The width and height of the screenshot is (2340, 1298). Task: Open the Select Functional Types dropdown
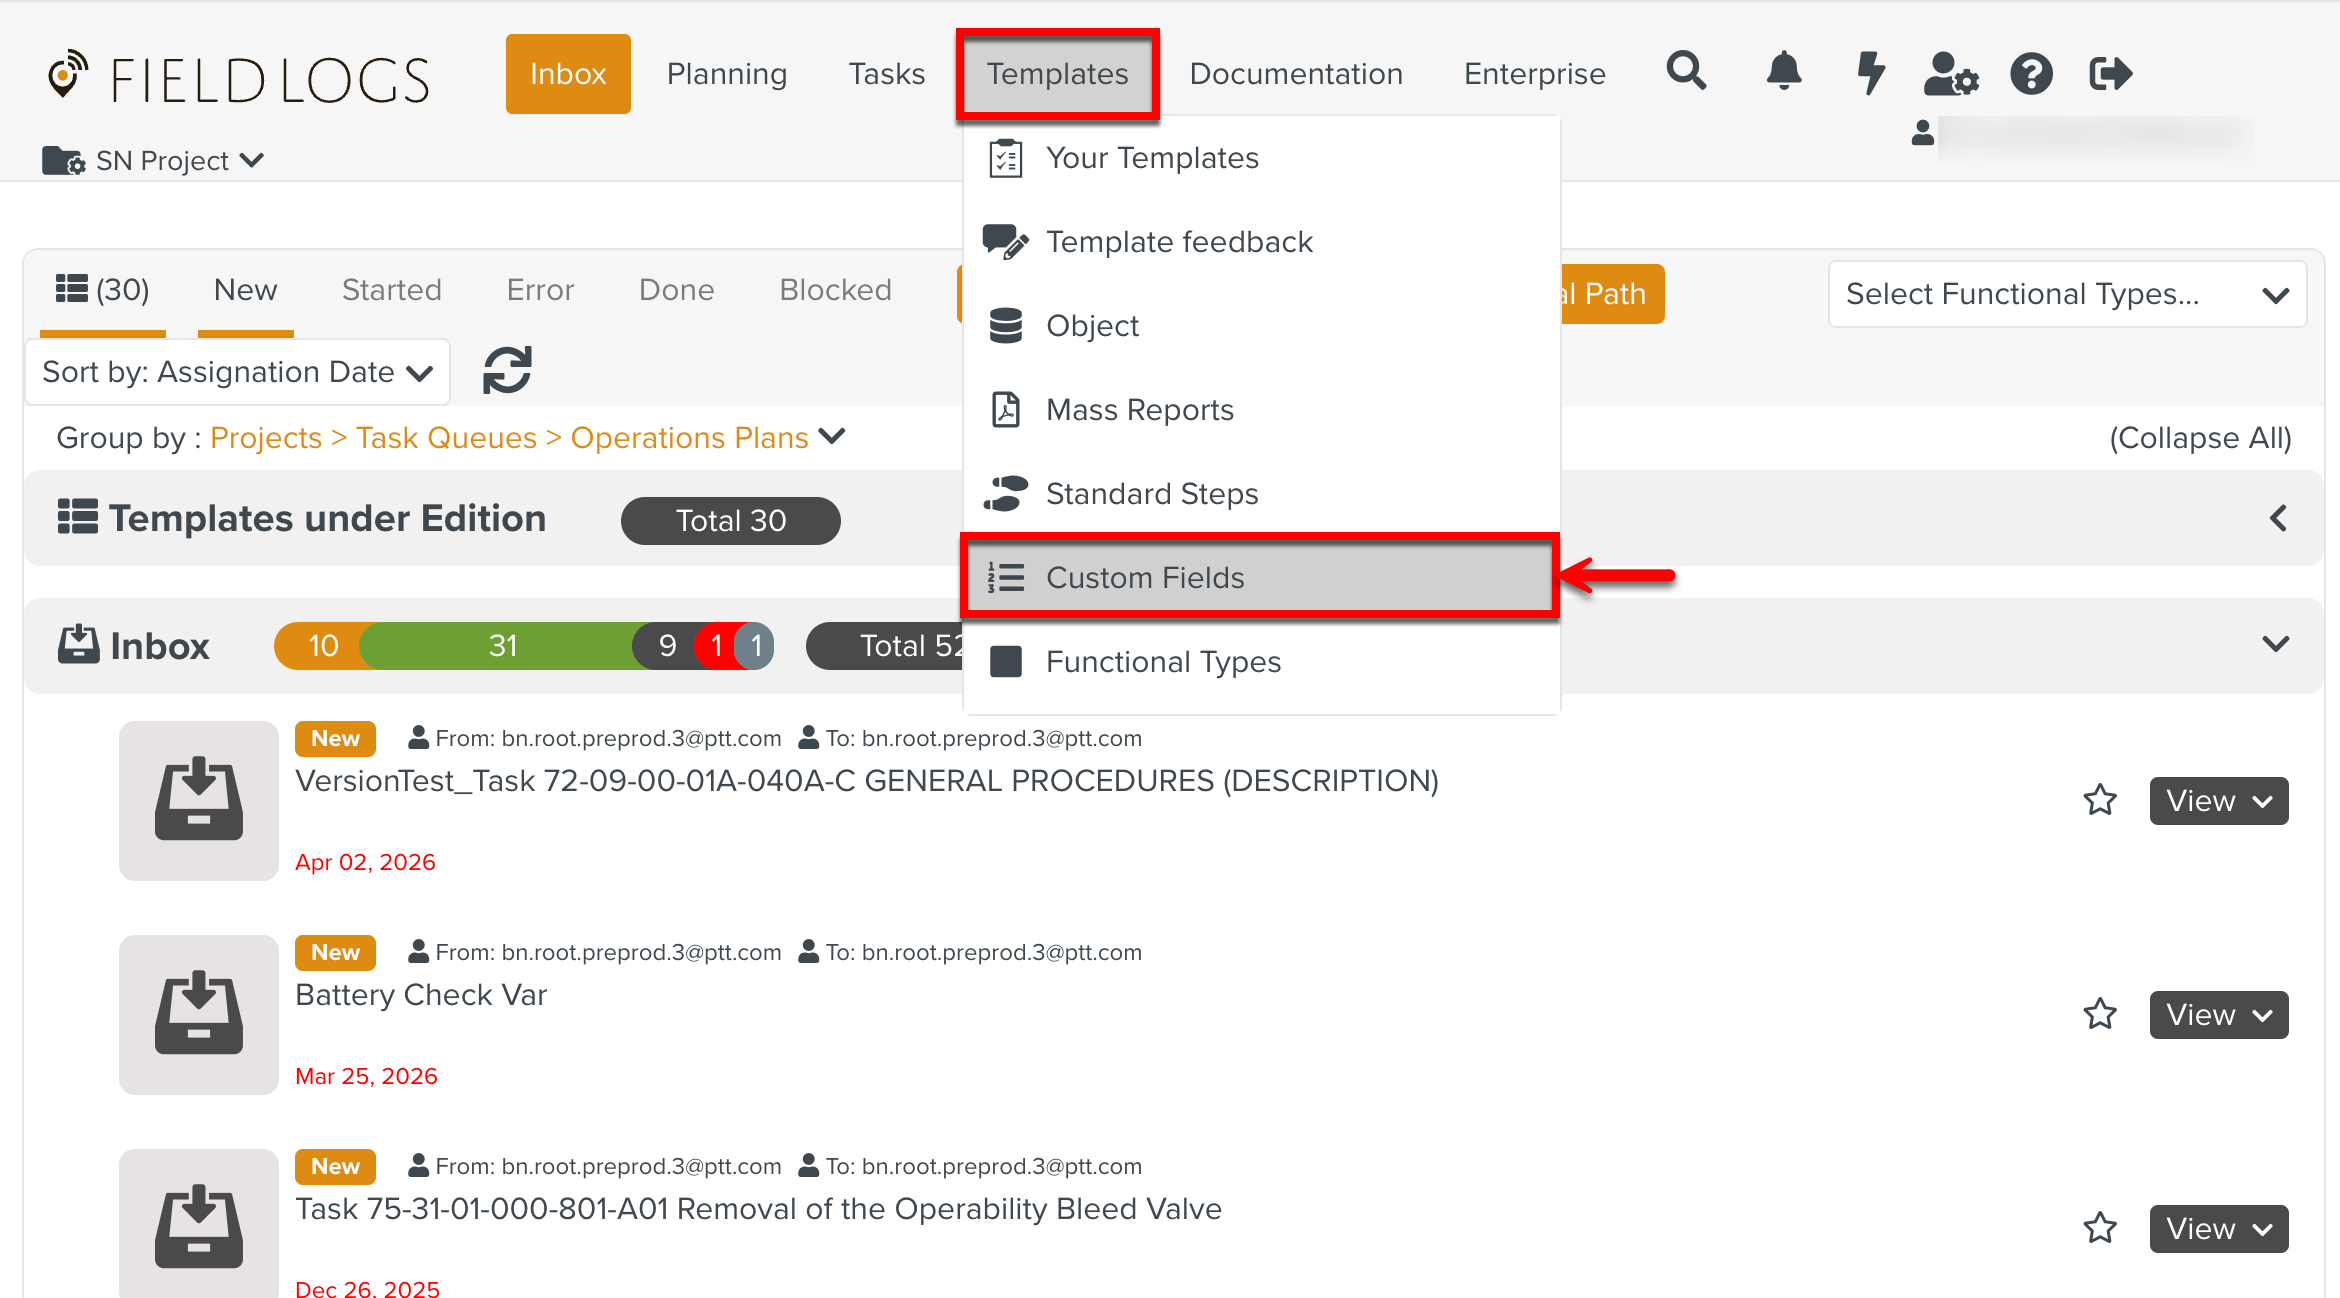(2067, 294)
